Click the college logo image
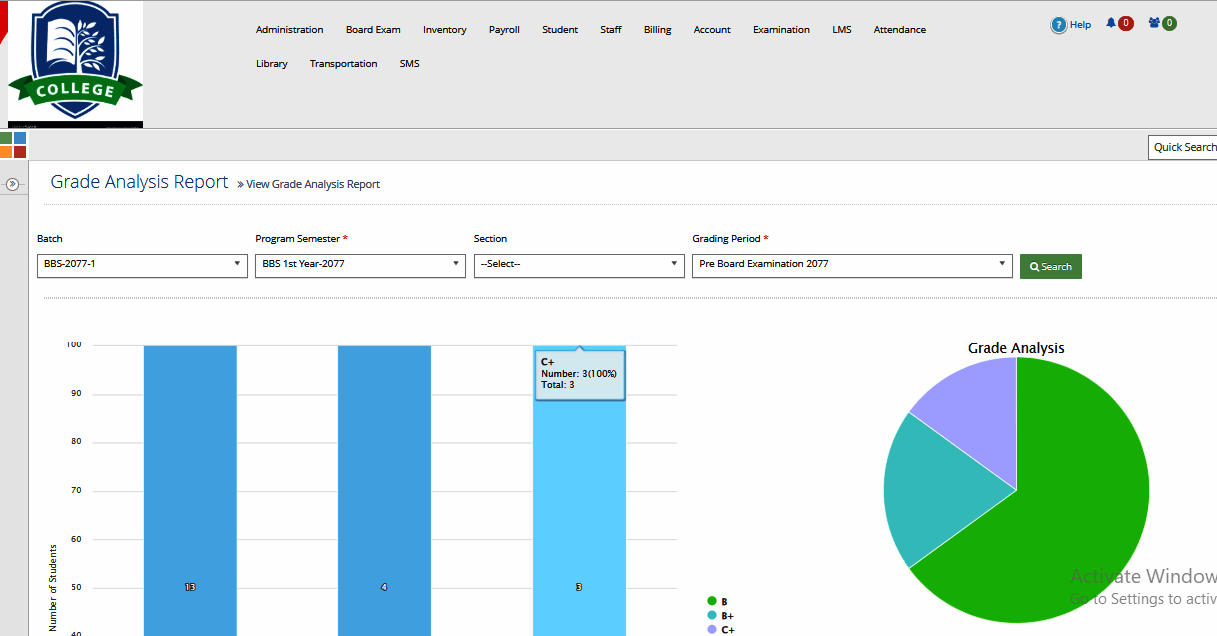 click(x=75, y=64)
